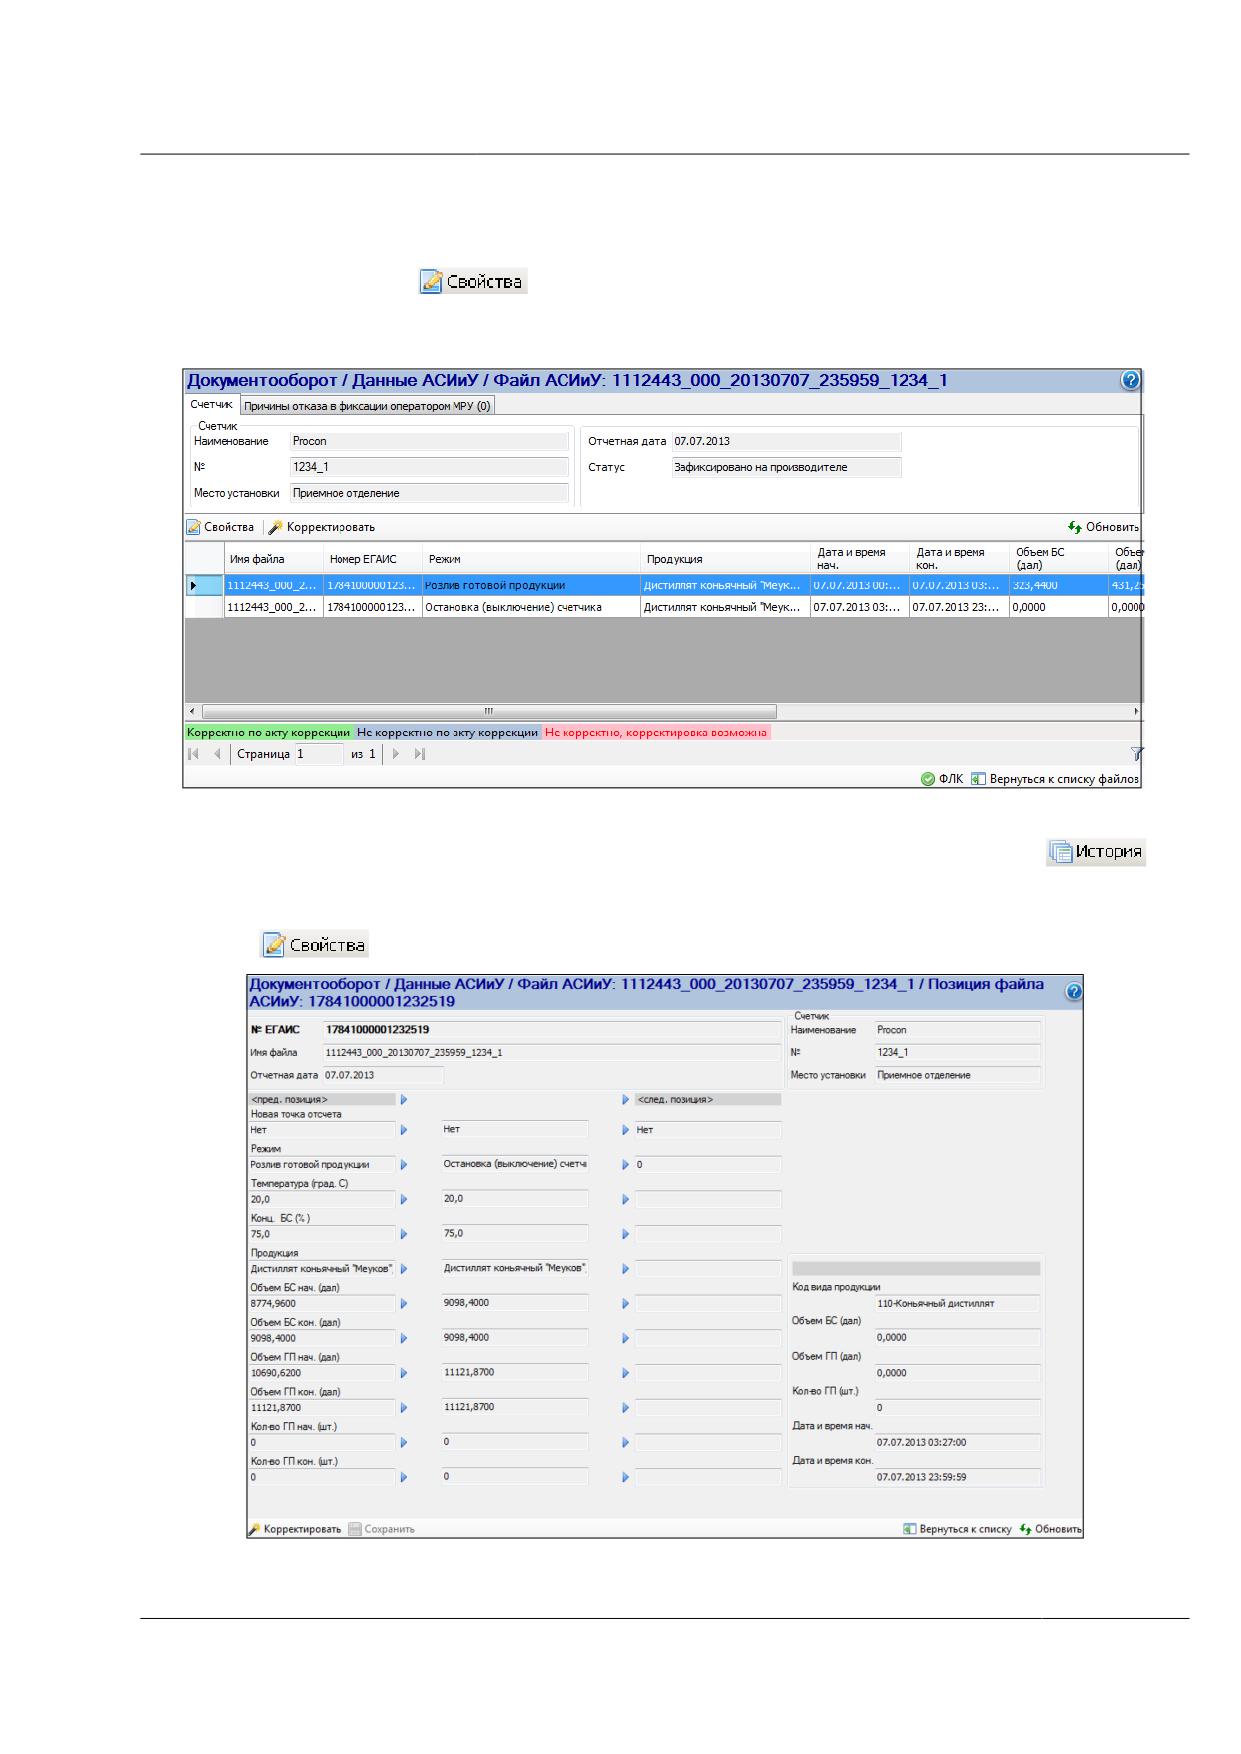The image size is (1241, 1754).
Task: Click the arrow after the Розлив готовой продукции field
Action: pos(404,1164)
